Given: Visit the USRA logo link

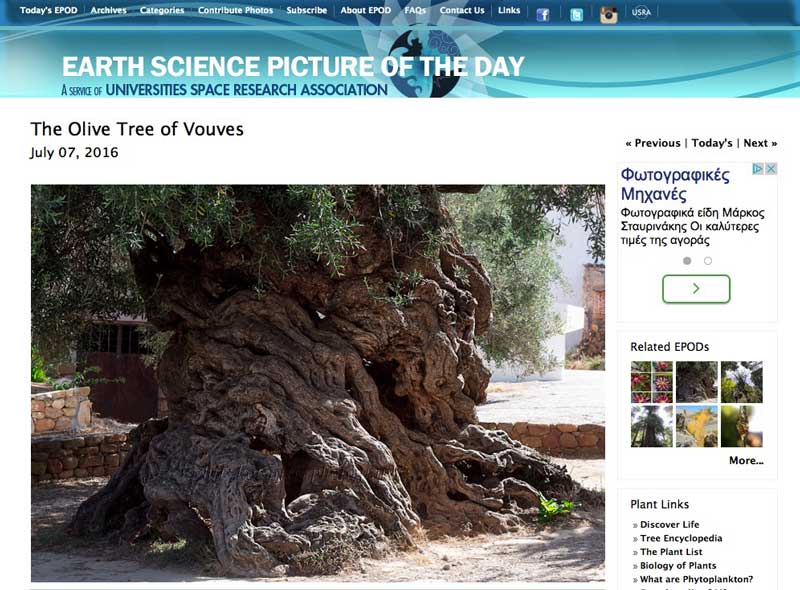Looking at the screenshot, I should point(641,12).
